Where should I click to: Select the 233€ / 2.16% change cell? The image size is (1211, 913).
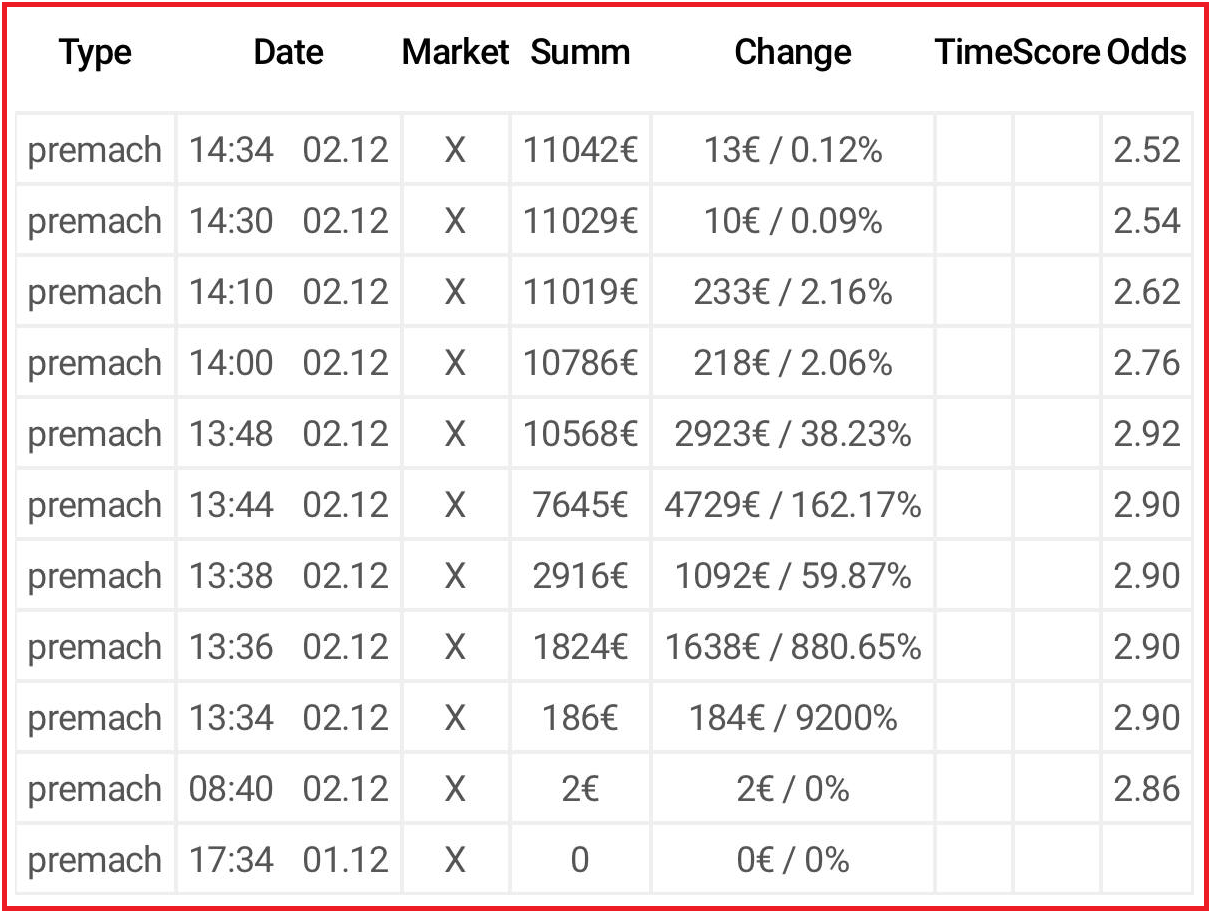click(x=792, y=292)
